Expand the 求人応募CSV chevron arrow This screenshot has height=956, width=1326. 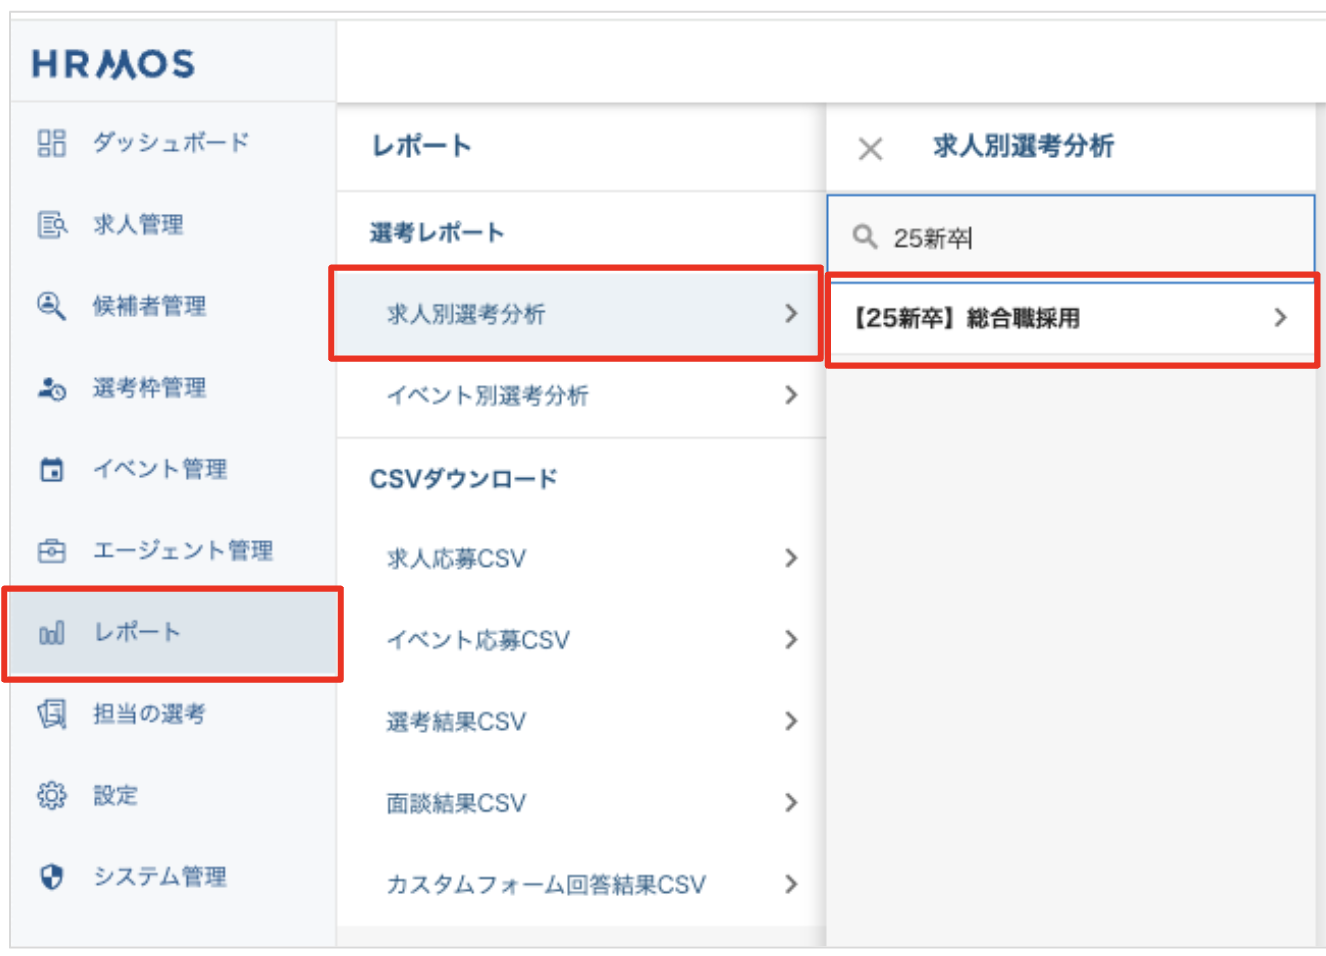pyautogui.click(x=791, y=558)
